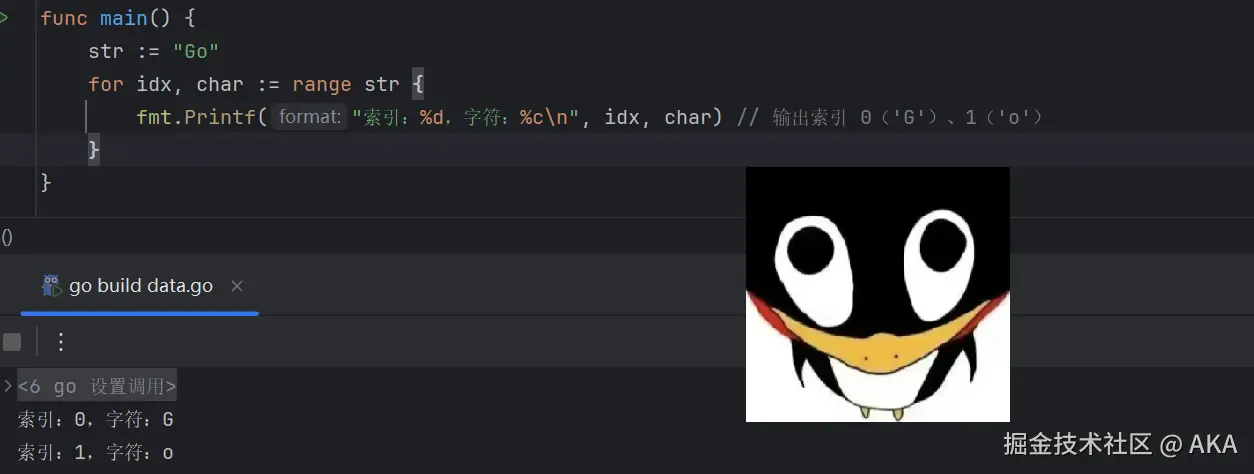
Task: Click the folded <6 go 设置调用> text
Action: 97,386
